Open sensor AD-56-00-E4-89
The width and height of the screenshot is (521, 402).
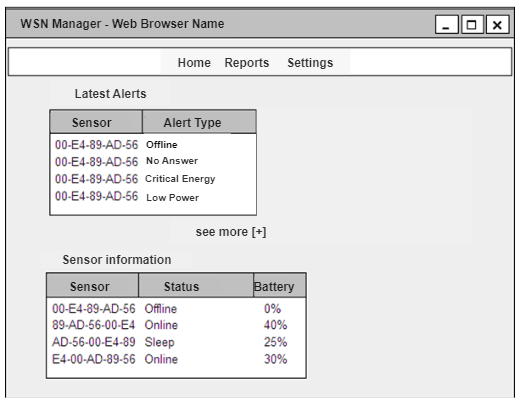tap(94, 342)
